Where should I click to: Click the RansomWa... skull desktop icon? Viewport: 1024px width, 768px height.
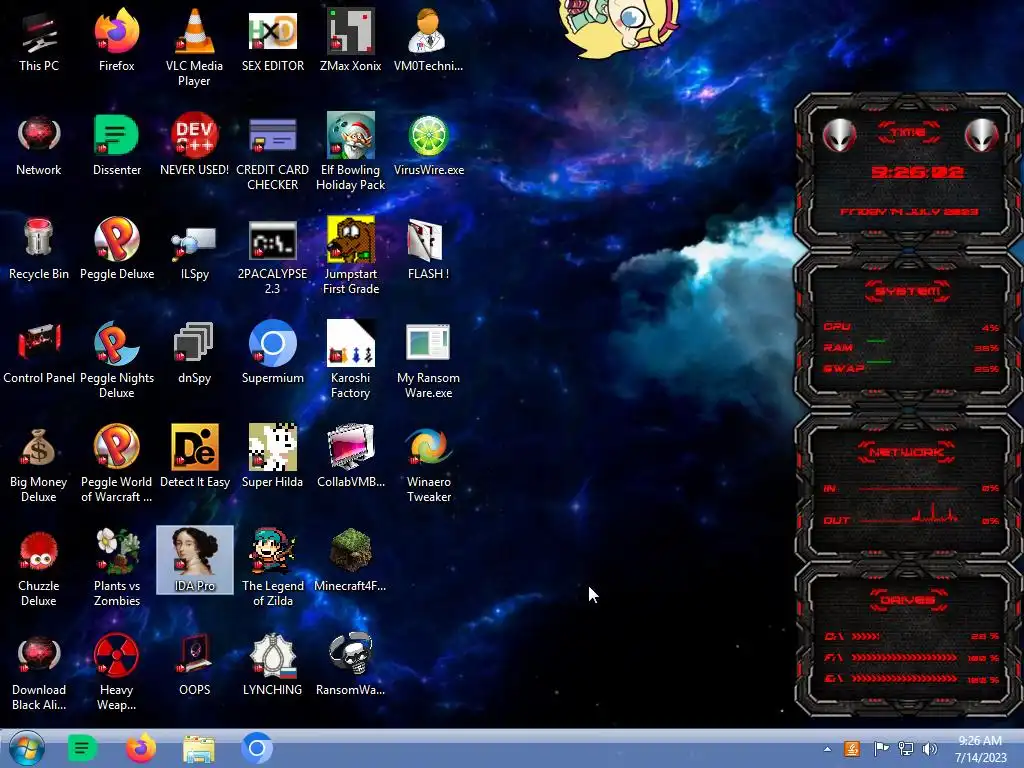[351, 665]
